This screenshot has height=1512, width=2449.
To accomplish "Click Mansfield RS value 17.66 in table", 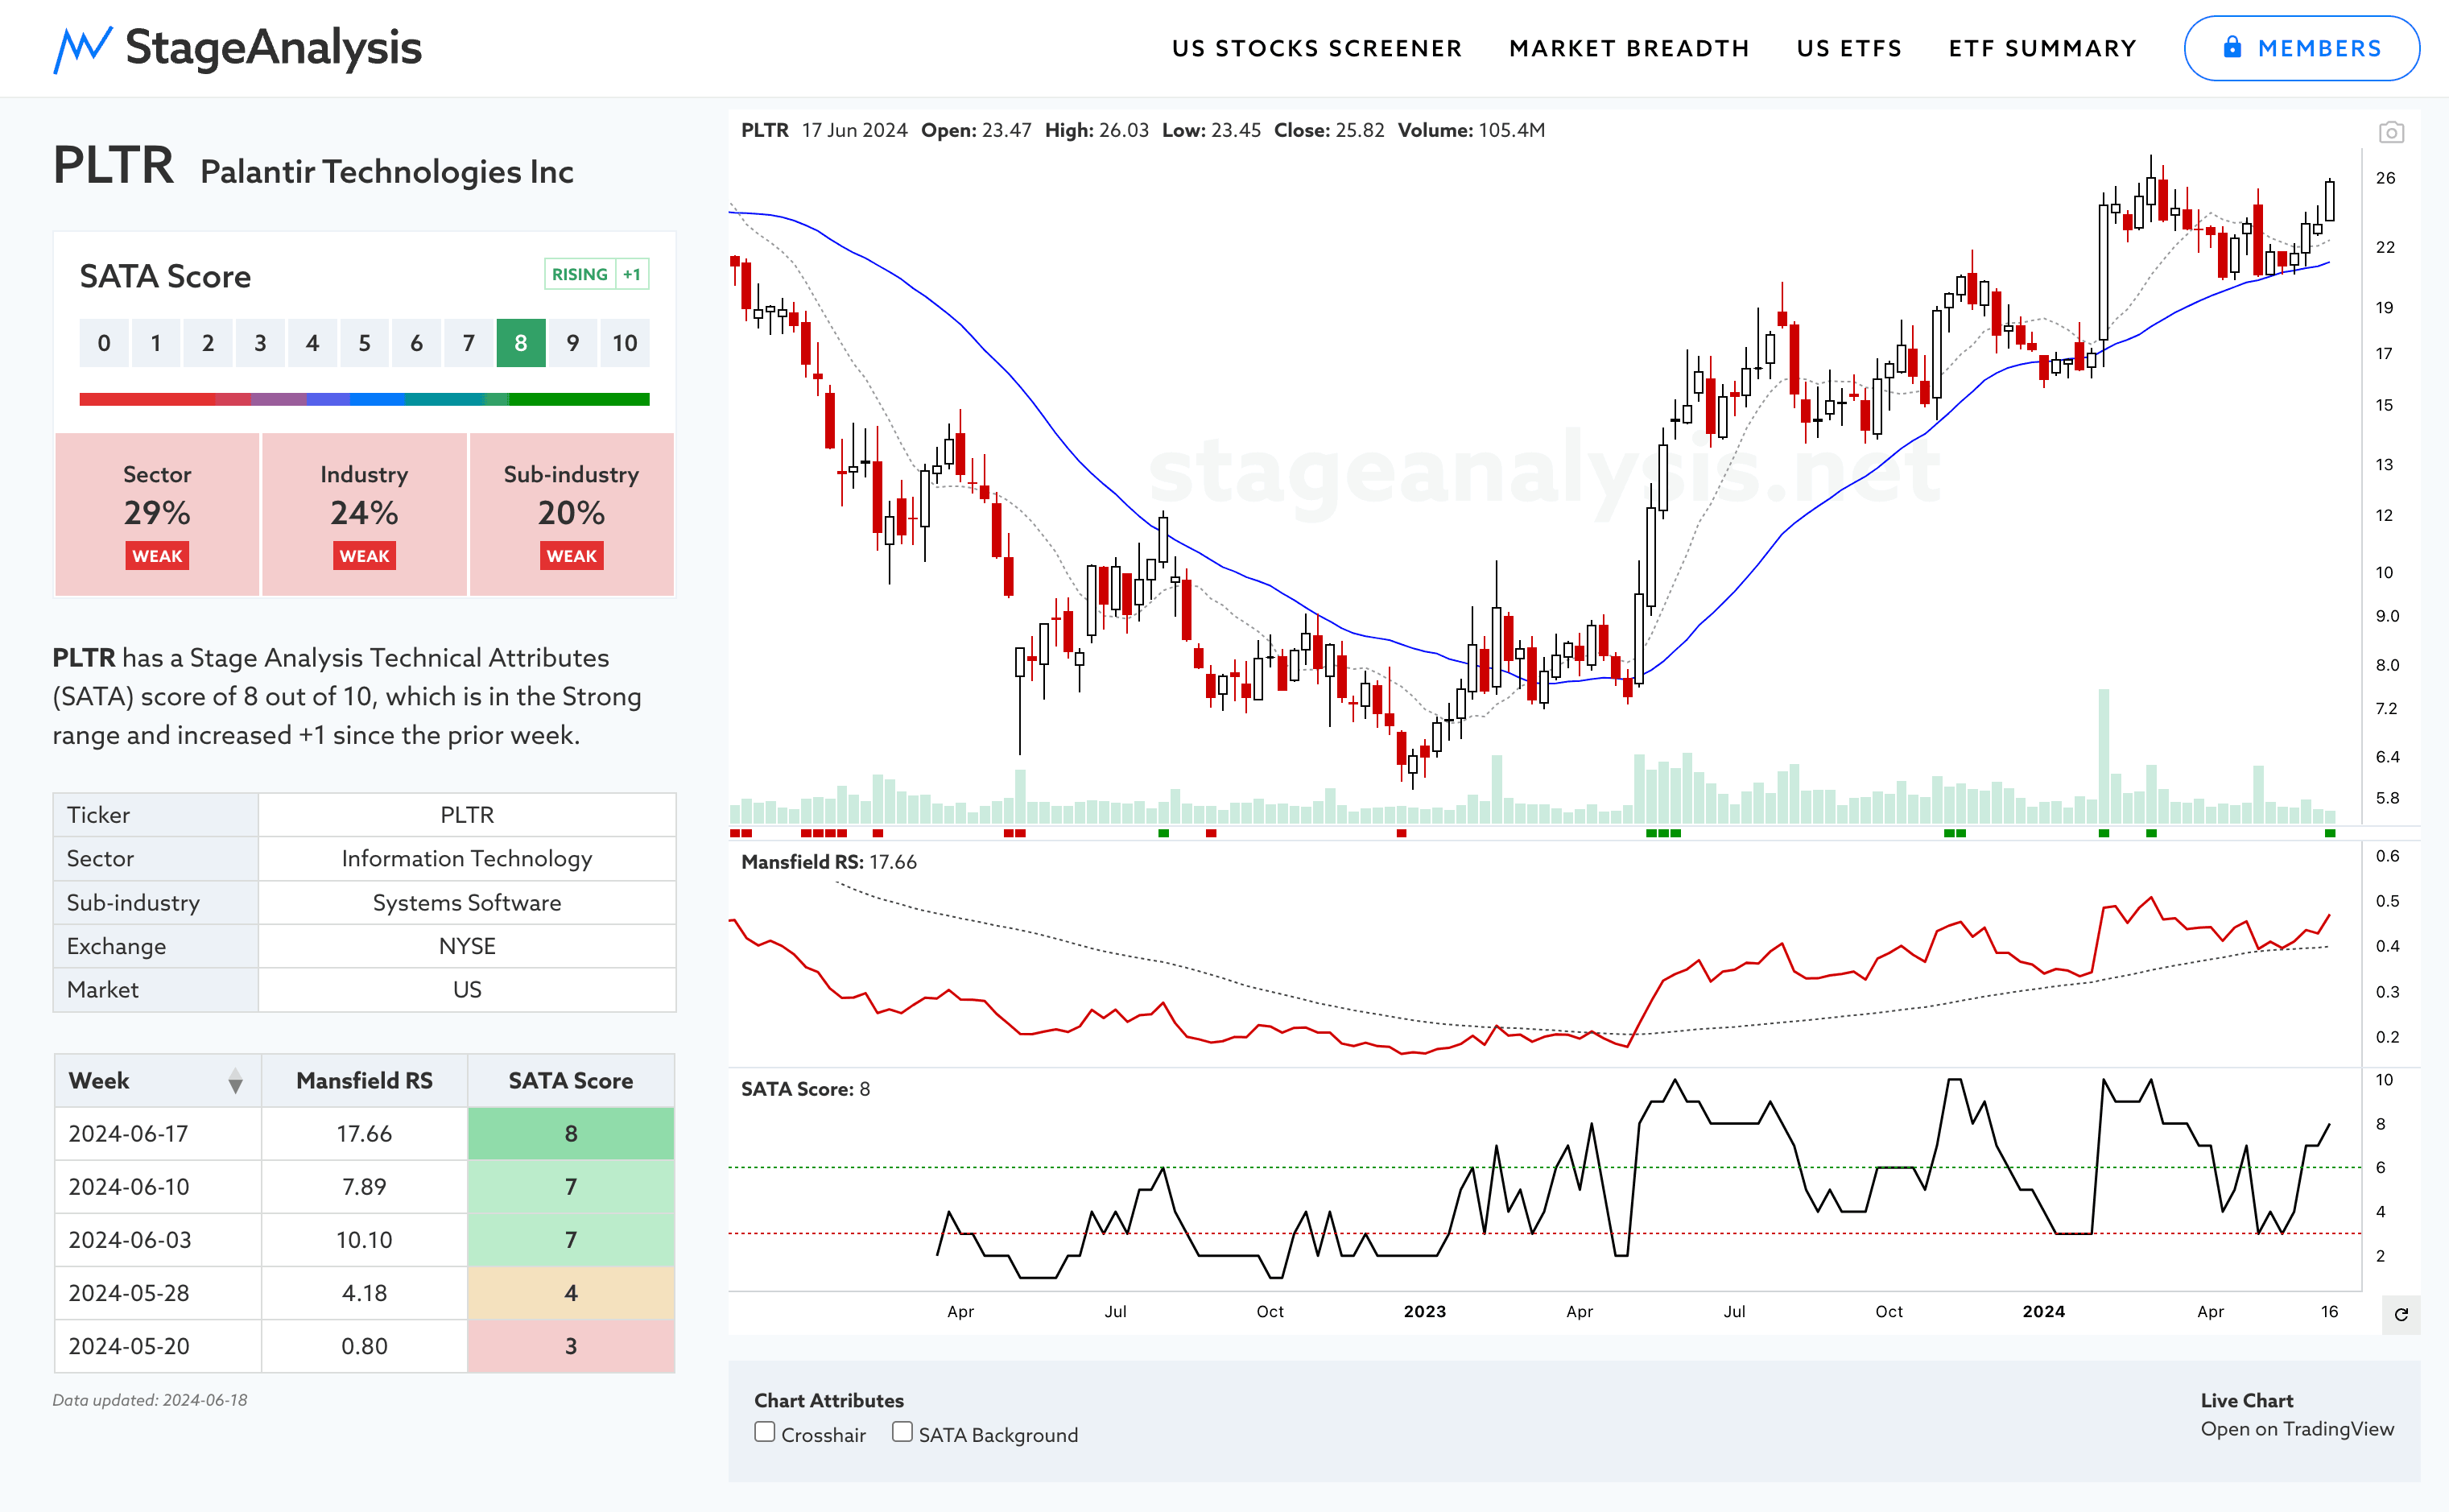I will click(x=364, y=1134).
